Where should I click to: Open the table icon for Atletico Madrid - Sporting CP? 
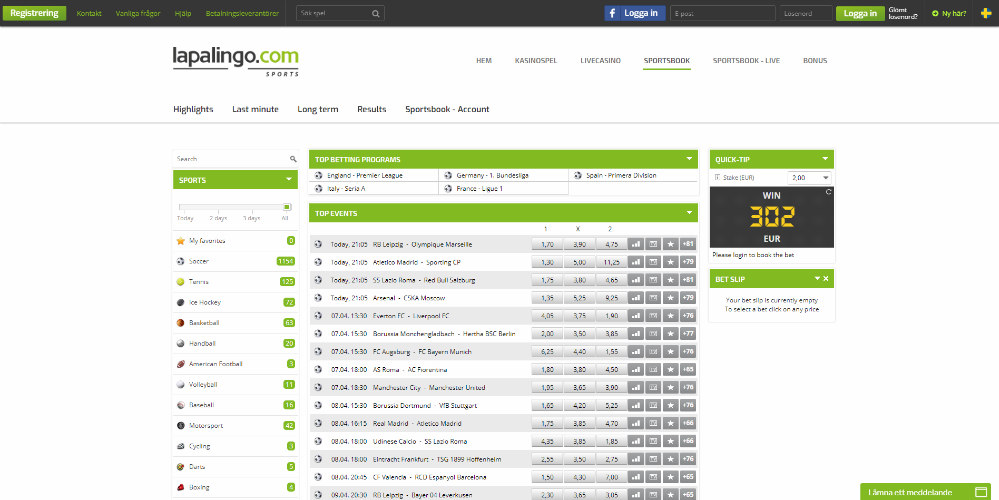[x=653, y=262]
